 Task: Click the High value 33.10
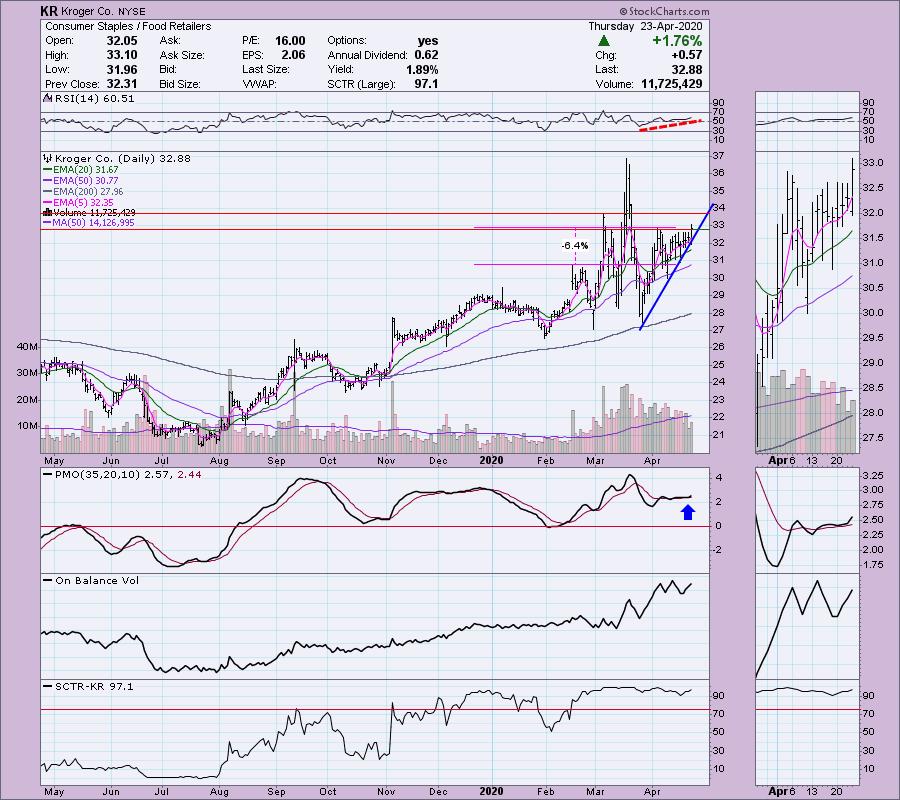pyautogui.click(x=122, y=55)
